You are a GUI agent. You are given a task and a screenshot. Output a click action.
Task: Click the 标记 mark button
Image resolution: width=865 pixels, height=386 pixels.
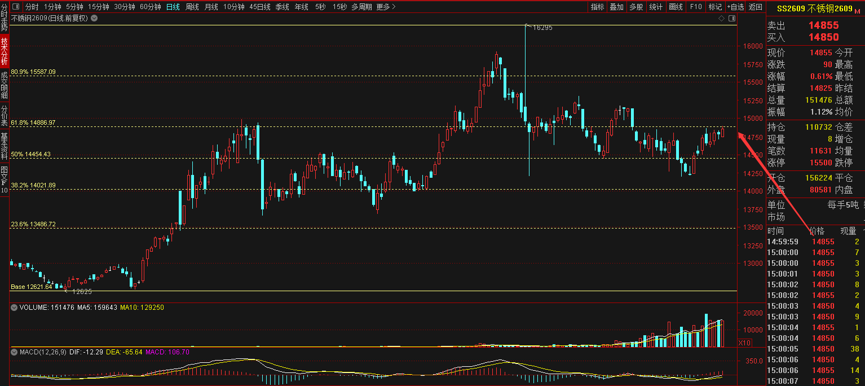coord(714,7)
